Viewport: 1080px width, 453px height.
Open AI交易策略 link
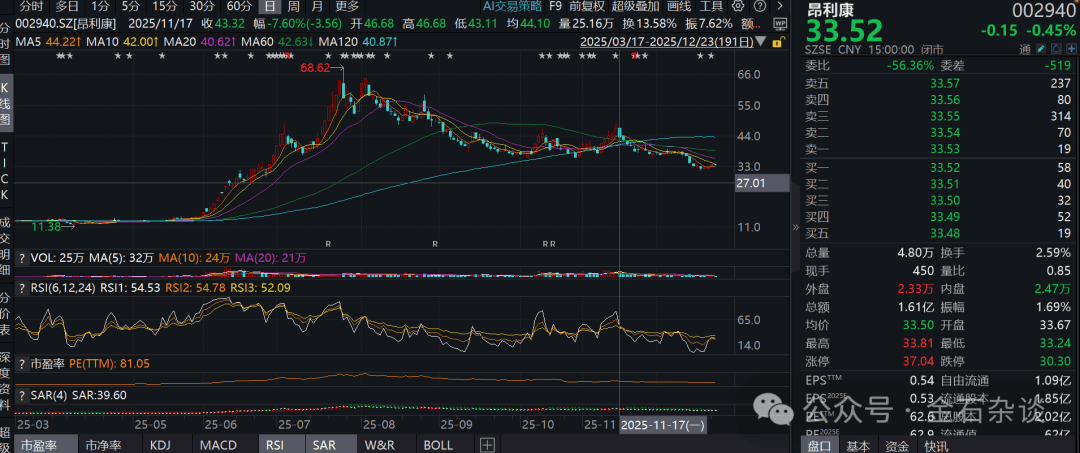[x=511, y=6]
